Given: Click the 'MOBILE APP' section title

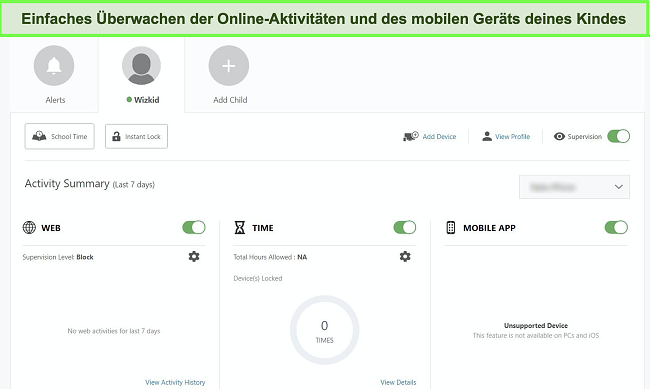Looking at the screenshot, I should 489,228.
